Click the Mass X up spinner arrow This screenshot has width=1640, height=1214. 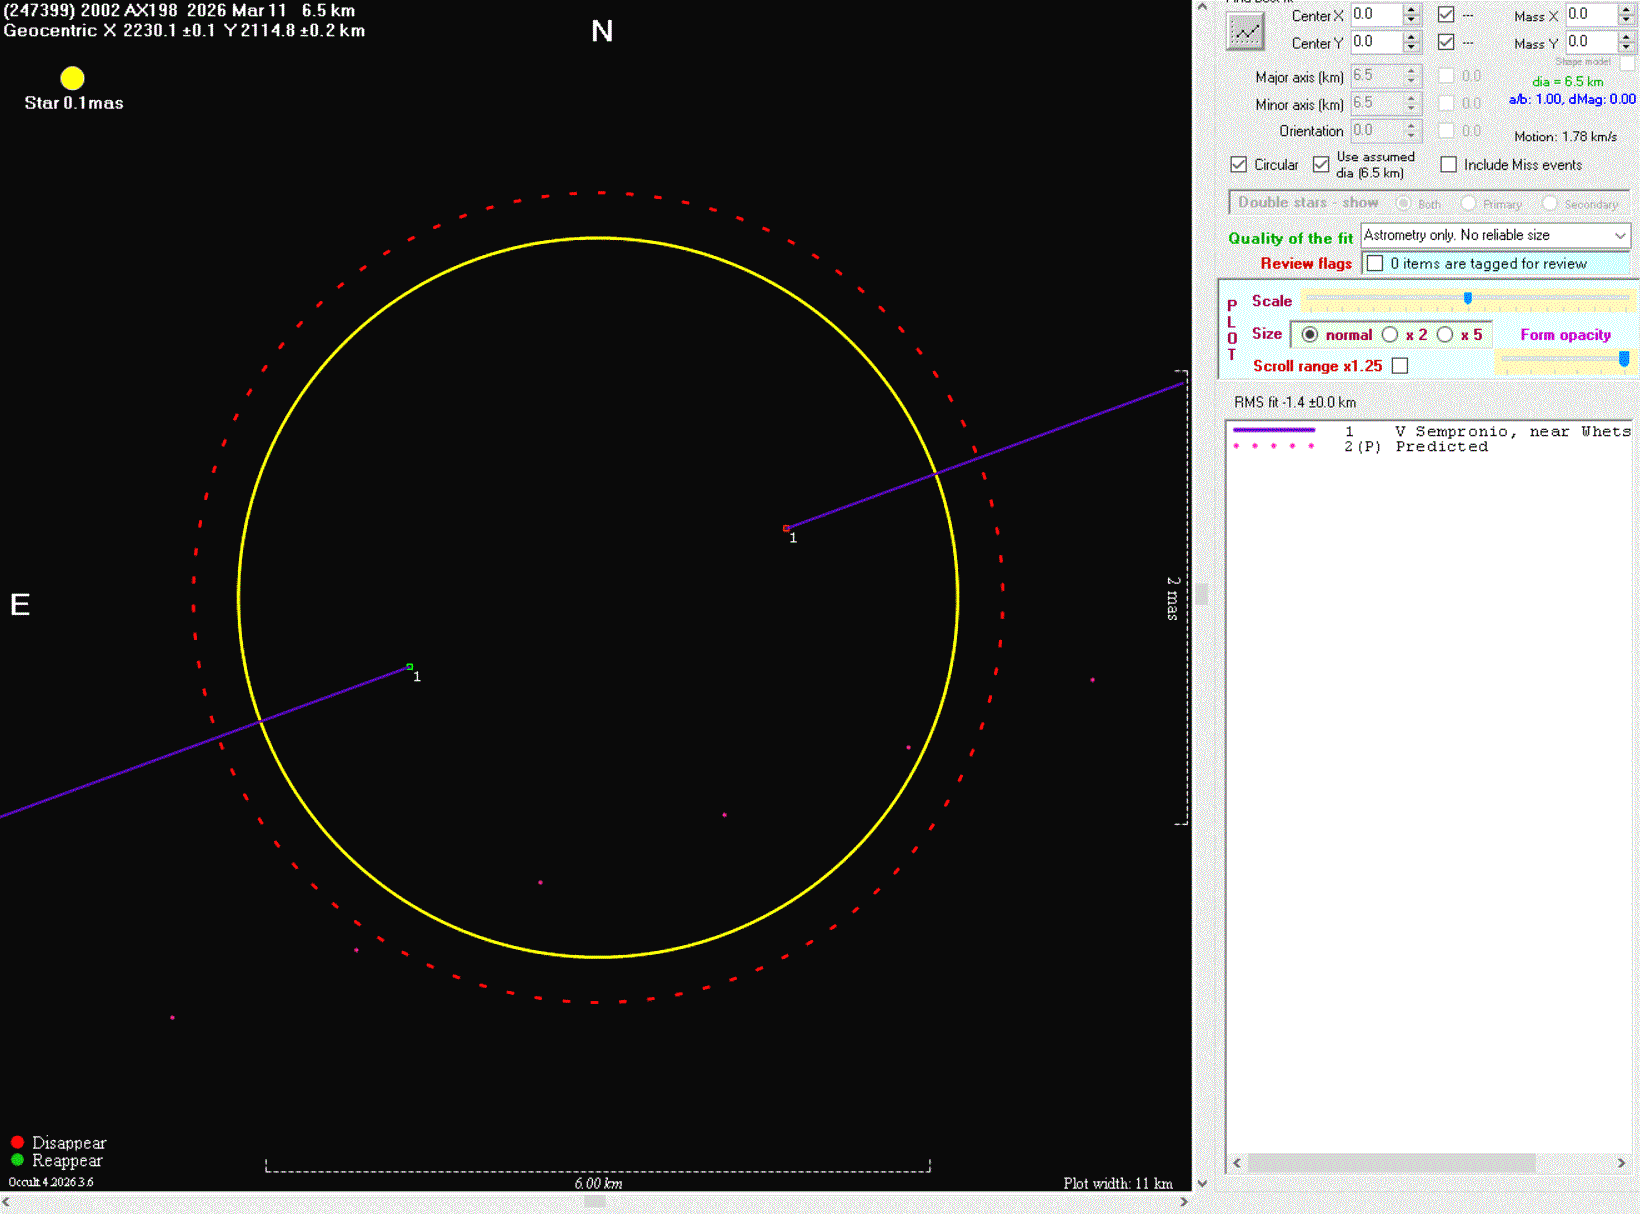point(1626,10)
